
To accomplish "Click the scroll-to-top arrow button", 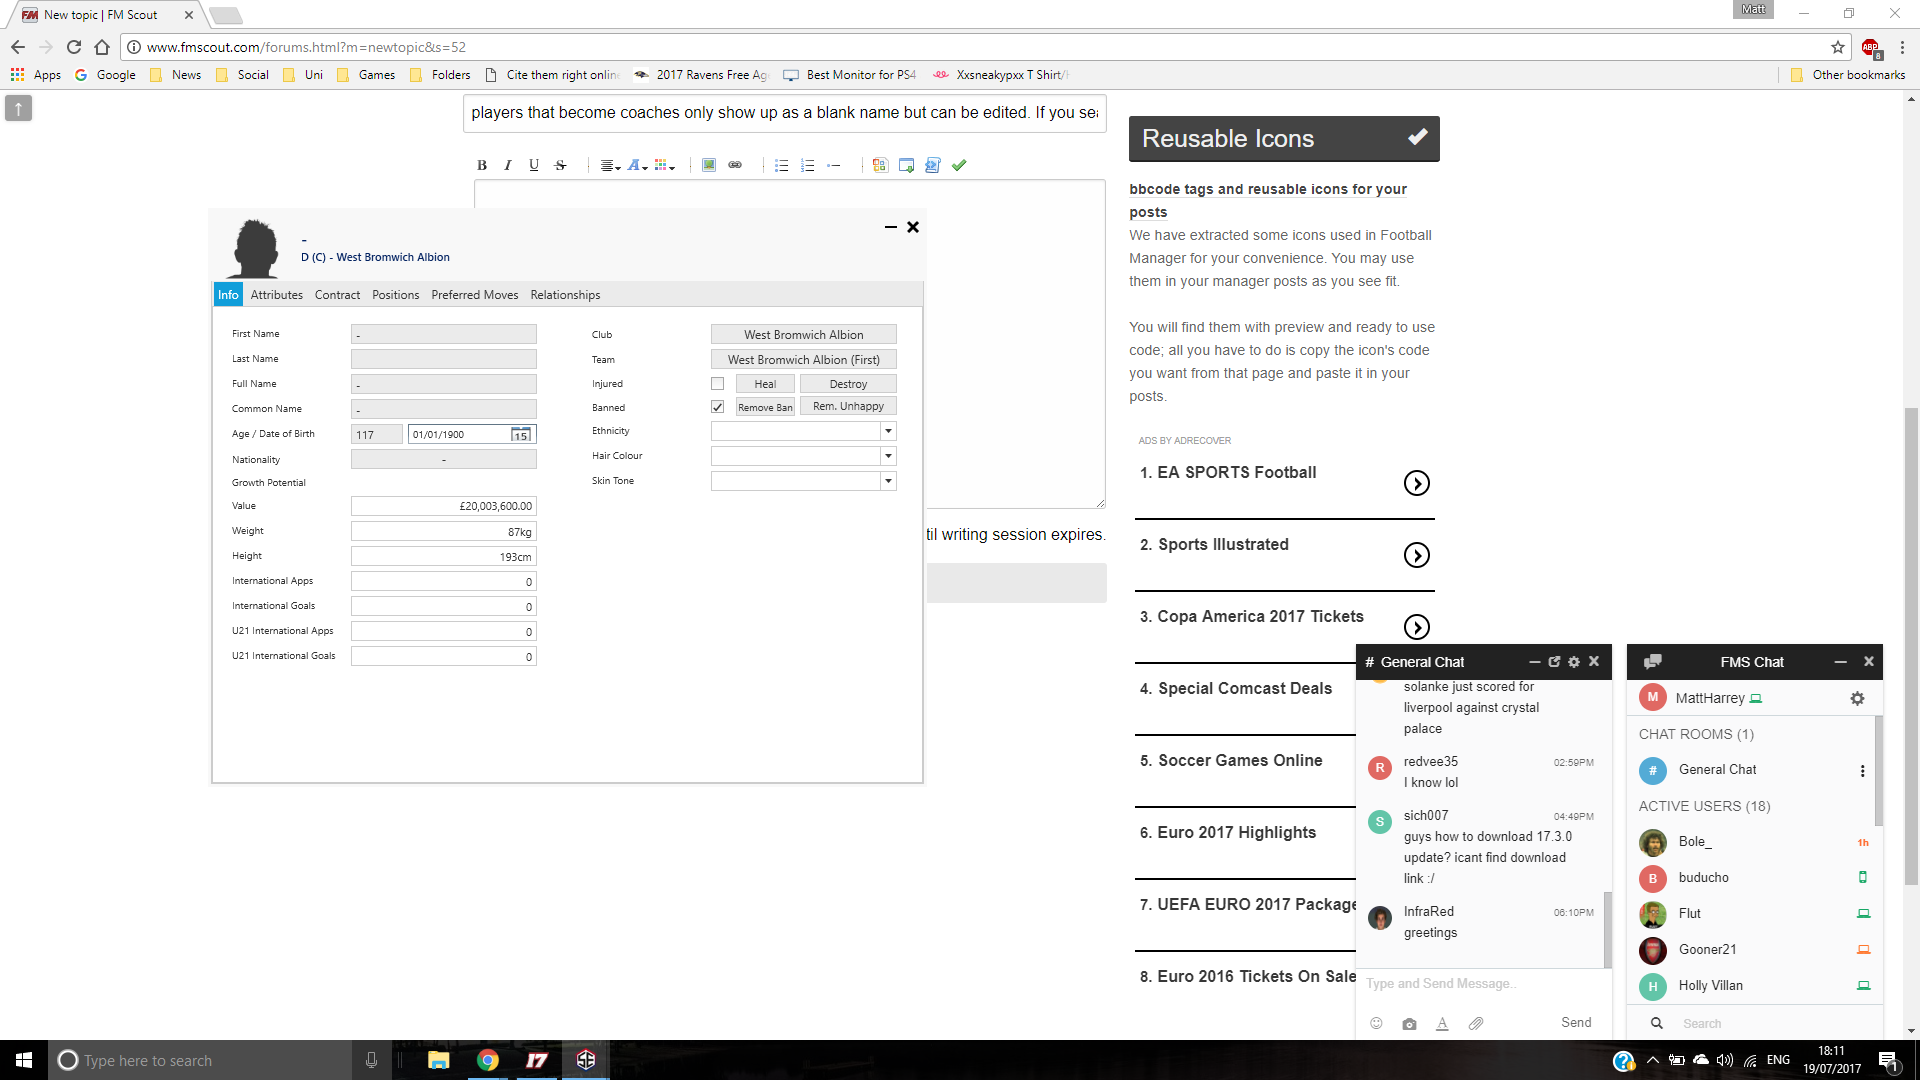I will pos(18,108).
